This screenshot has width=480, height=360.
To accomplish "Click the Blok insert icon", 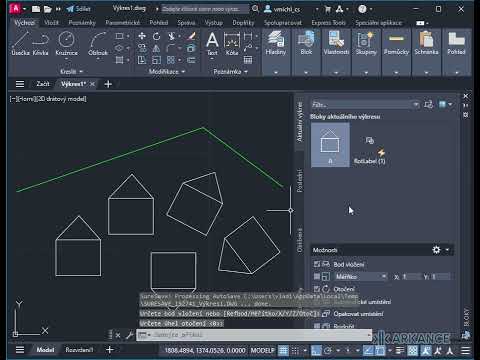I will (306, 43).
